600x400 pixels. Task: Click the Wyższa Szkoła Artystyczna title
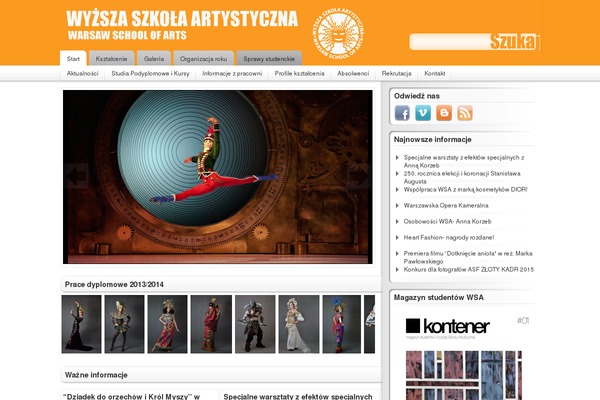(182, 18)
